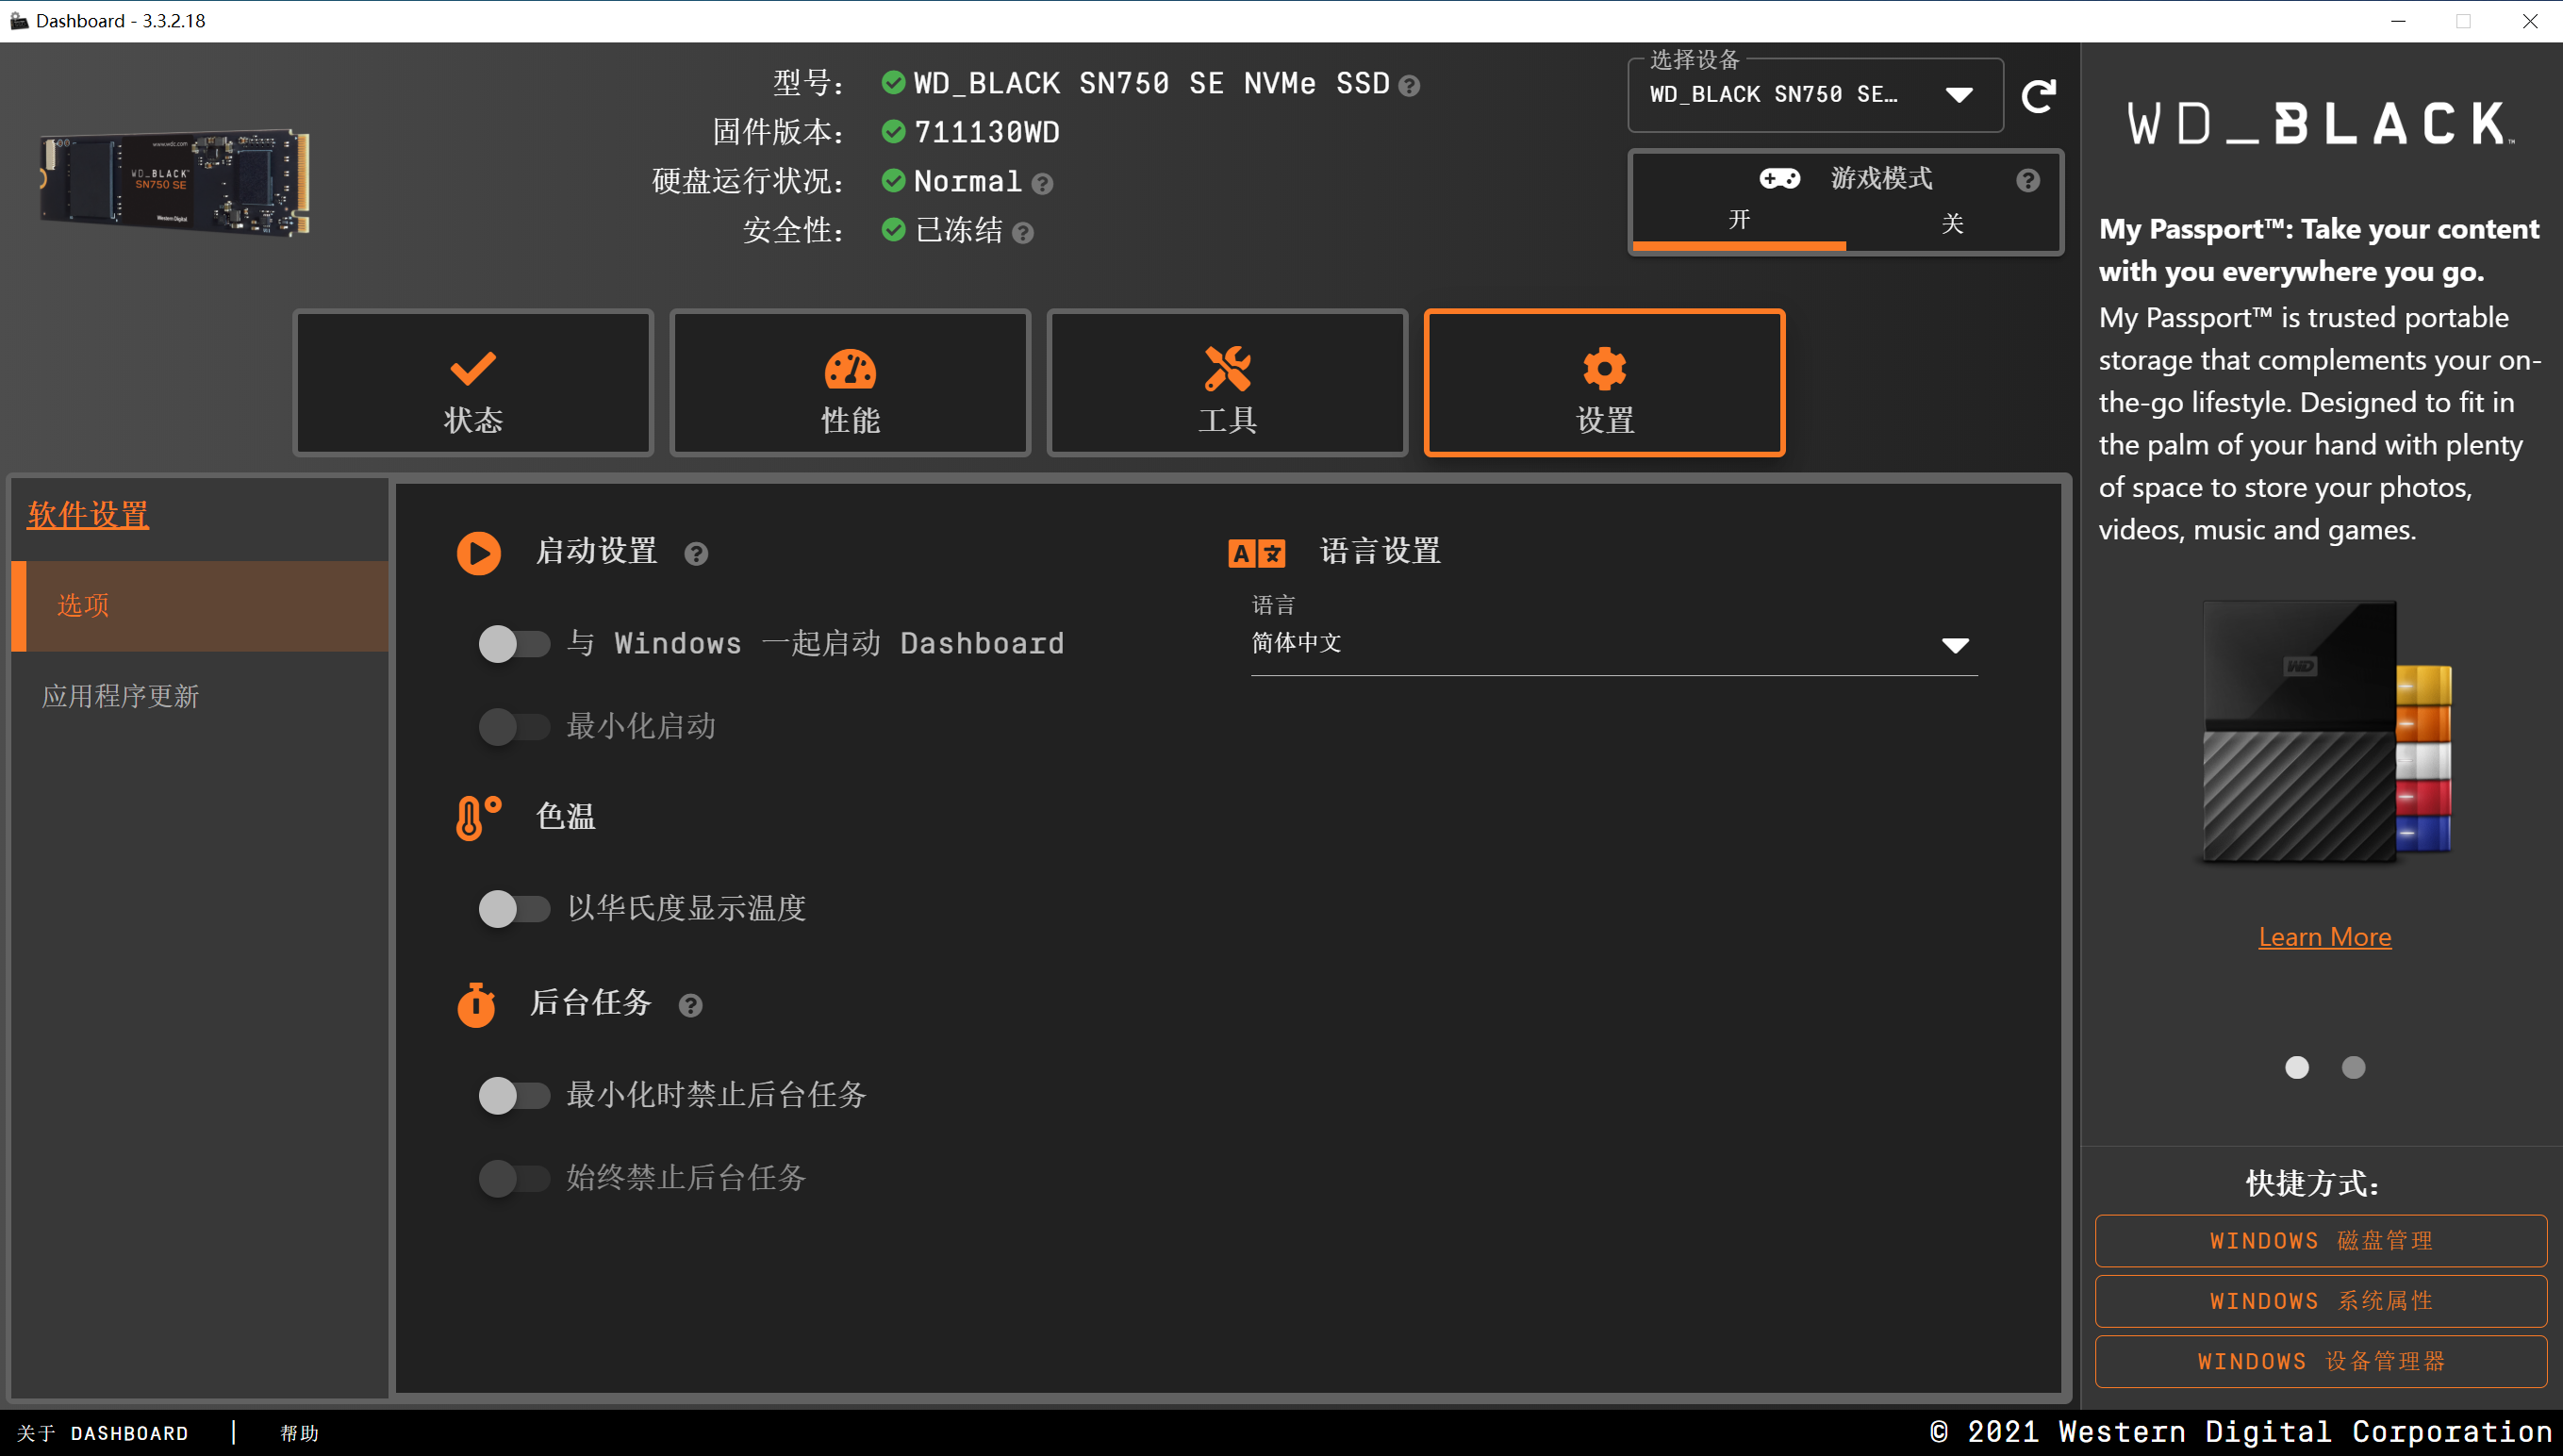Click the Dashboard app icon in title bar
This screenshot has width=2563, height=1456.
(19, 21)
